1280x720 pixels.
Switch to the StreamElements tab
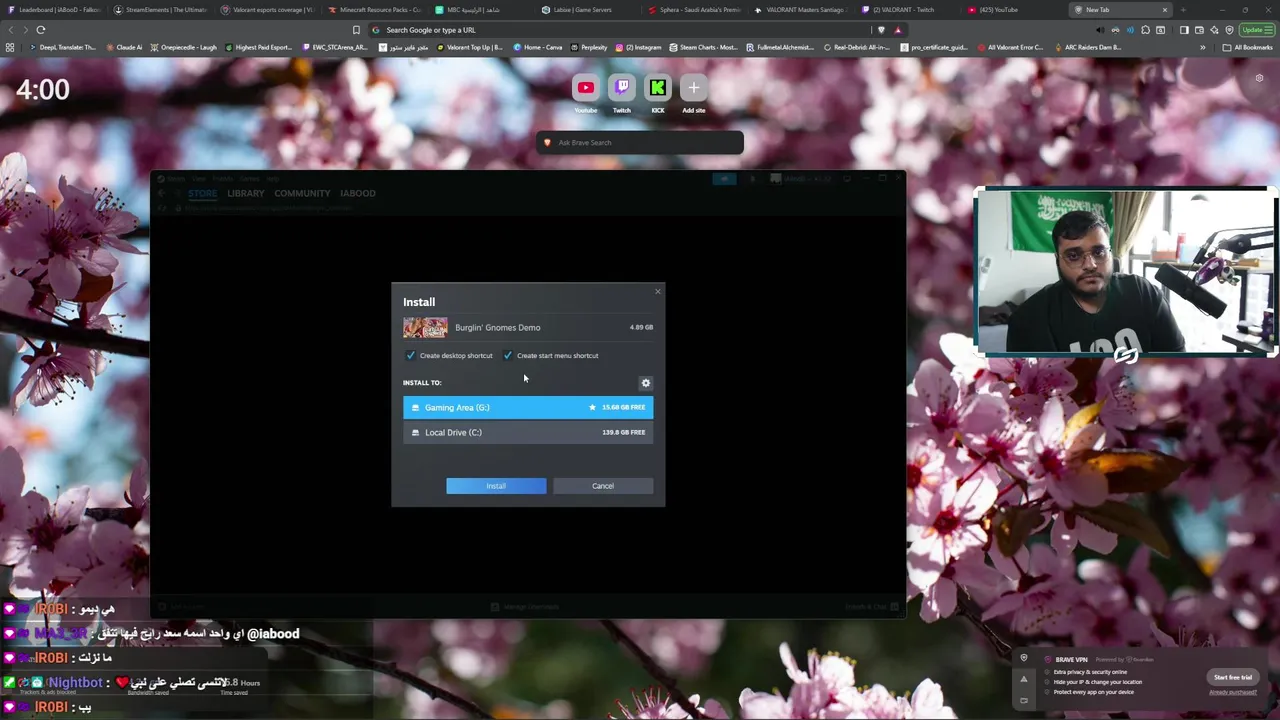pos(160,10)
